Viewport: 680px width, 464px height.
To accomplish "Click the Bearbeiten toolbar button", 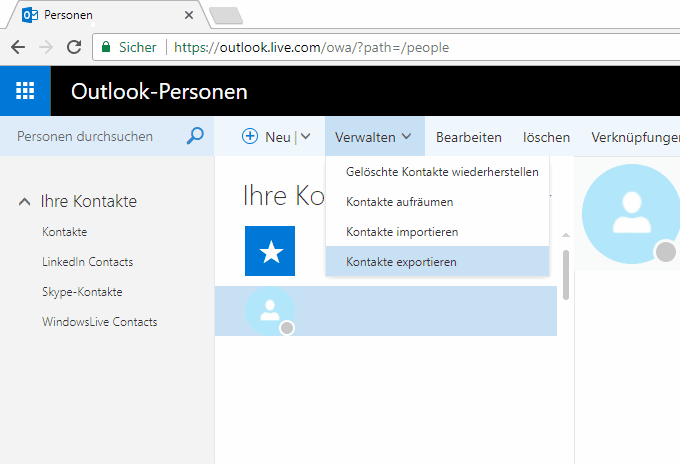I will click(468, 137).
